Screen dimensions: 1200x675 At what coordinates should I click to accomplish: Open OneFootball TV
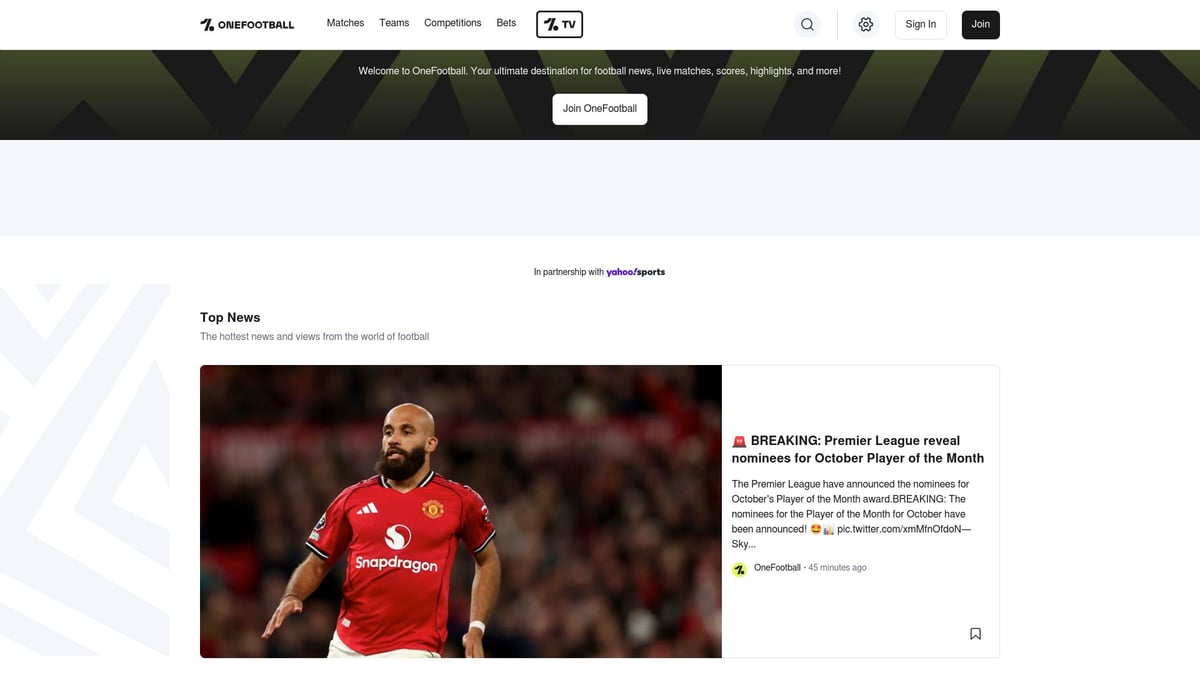[x=558, y=24]
